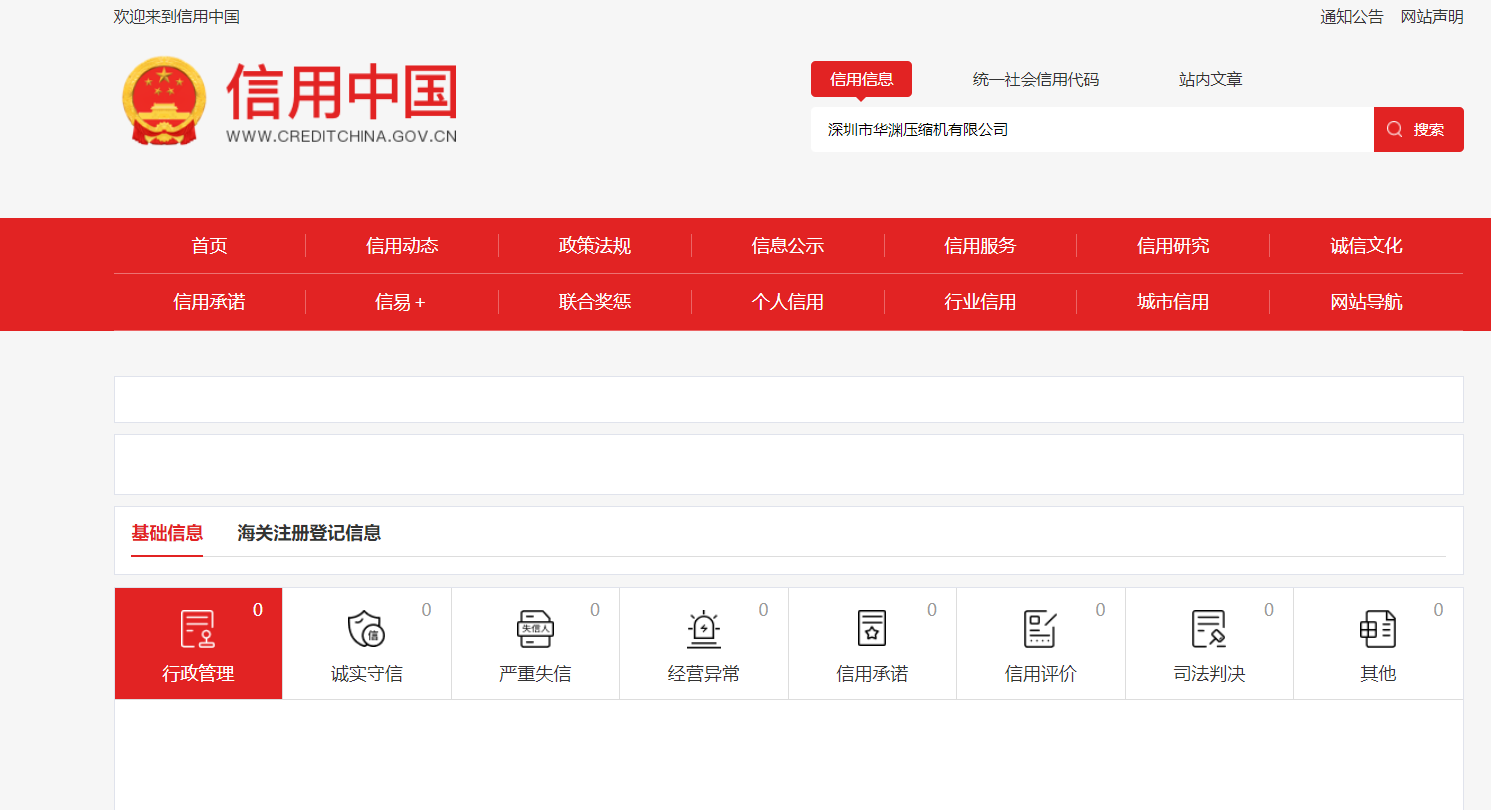This screenshot has height=810, width=1491.
Task: Open the 行政管理 document stamp icon
Action: (198, 629)
